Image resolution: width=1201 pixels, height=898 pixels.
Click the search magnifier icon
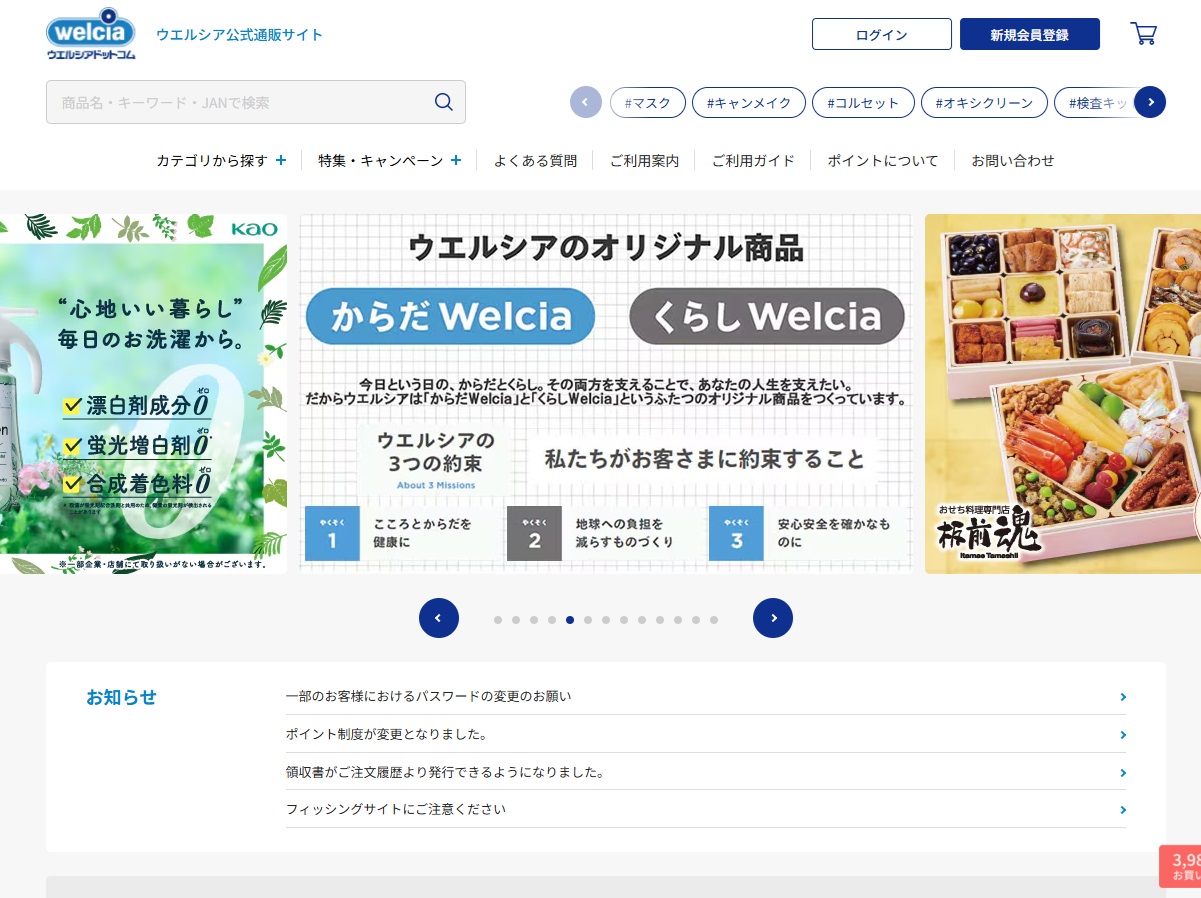point(444,102)
